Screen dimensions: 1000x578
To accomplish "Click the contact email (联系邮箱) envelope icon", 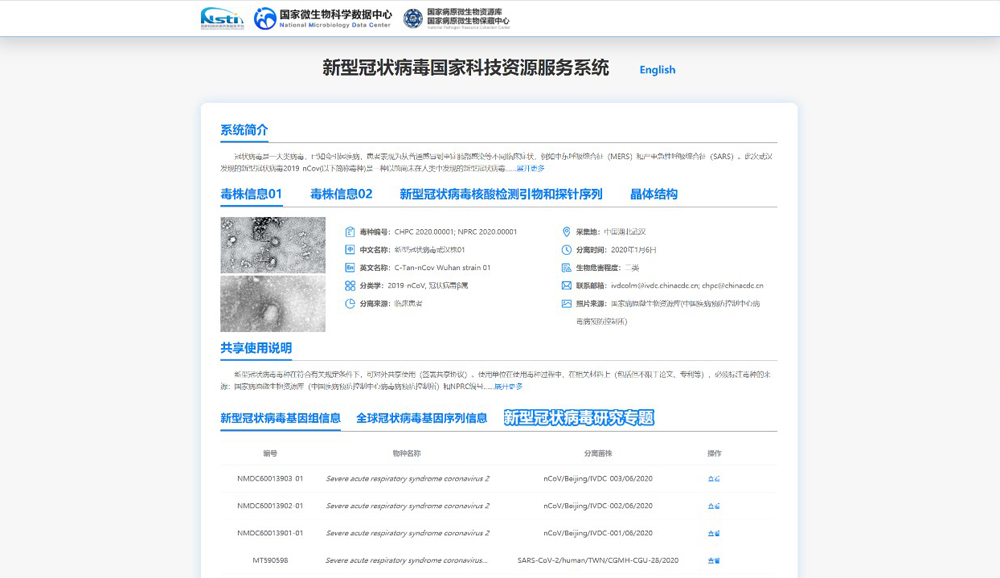I will 567,285.
